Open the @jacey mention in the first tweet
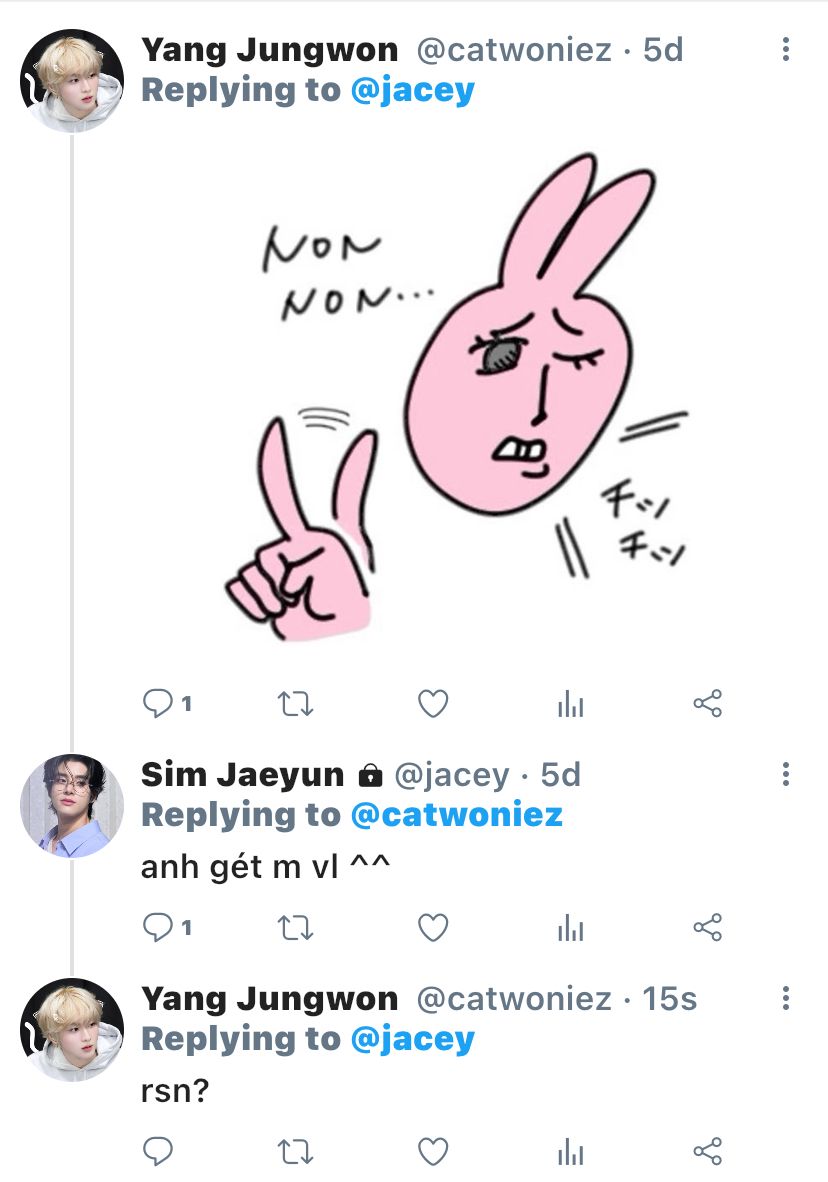 coord(412,90)
